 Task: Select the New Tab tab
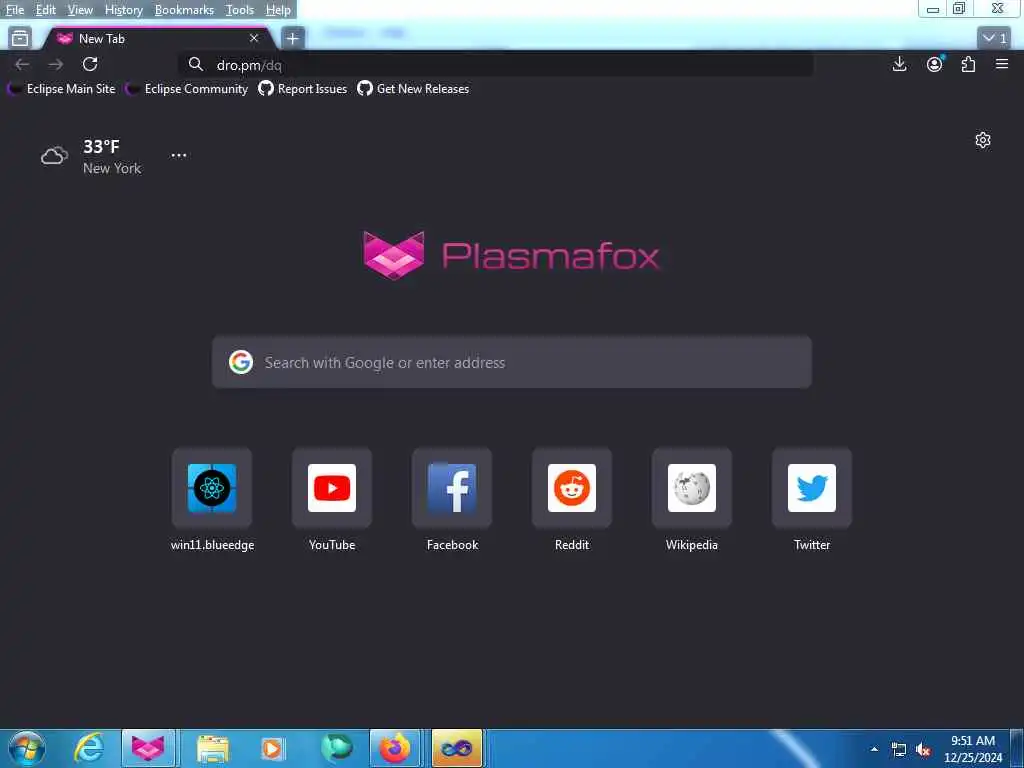click(x=159, y=39)
